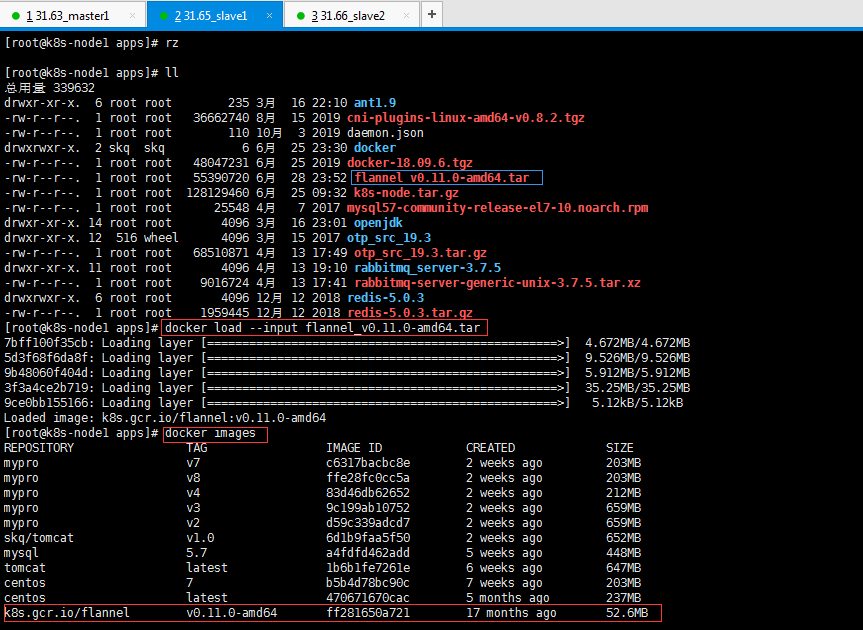Click the rz command at prompt
The height and width of the screenshot is (630, 863).
pos(172,43)
